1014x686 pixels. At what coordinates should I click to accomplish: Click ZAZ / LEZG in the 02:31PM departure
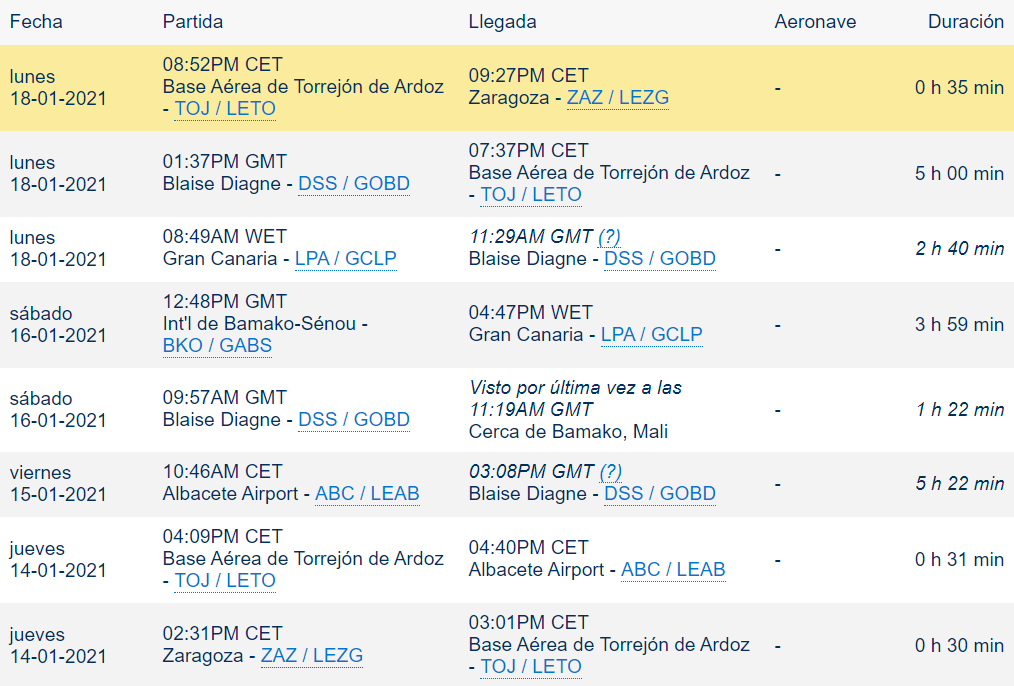pyautogui.click(x=311, y=656)
